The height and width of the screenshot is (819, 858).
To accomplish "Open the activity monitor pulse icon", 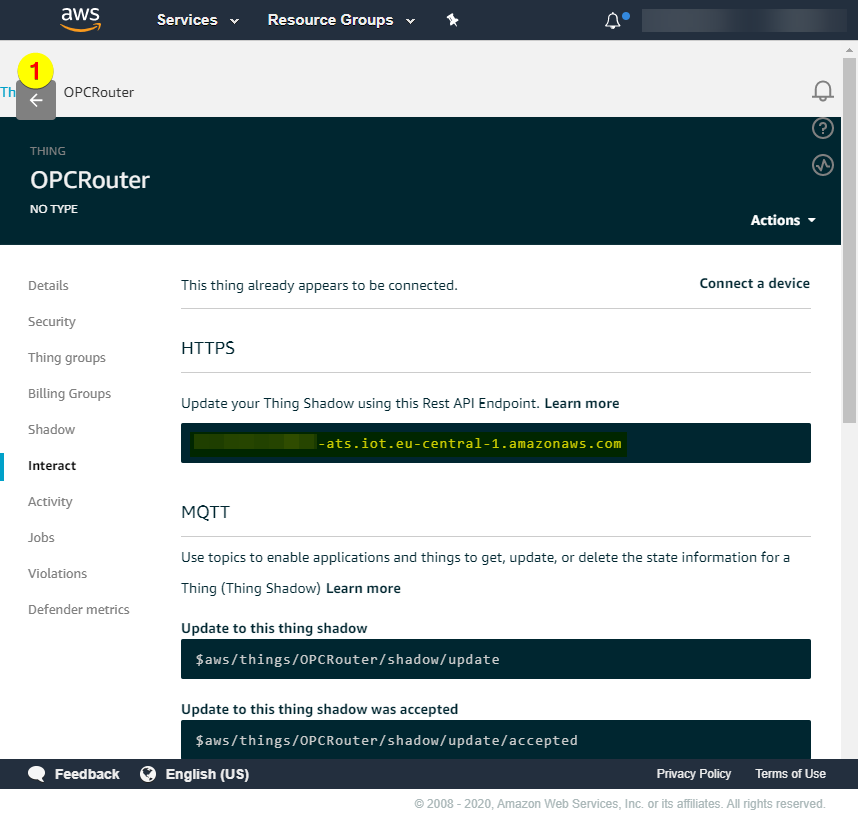I will pyautogui.click(x=822, y=165).
